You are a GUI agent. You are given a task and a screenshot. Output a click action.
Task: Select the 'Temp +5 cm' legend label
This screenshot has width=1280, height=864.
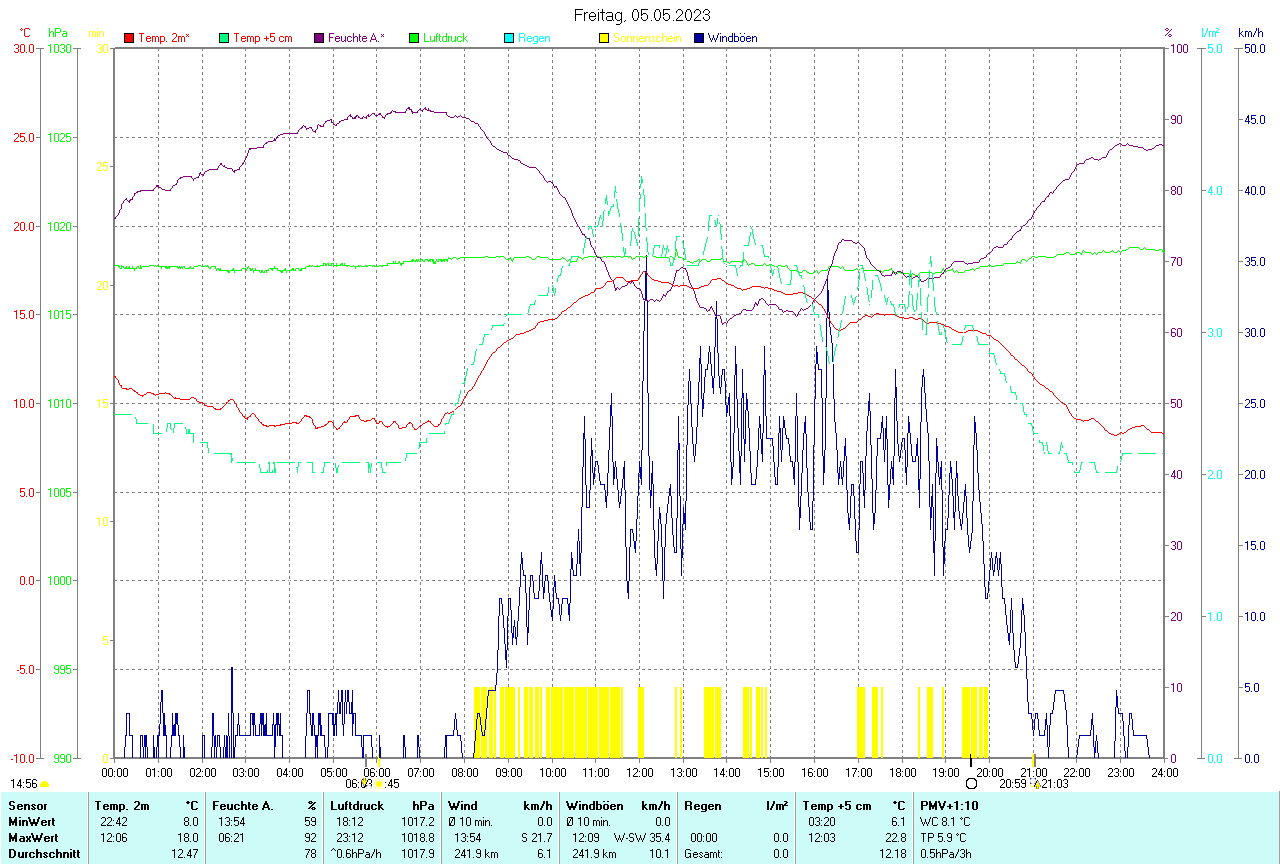coord(263,38)
